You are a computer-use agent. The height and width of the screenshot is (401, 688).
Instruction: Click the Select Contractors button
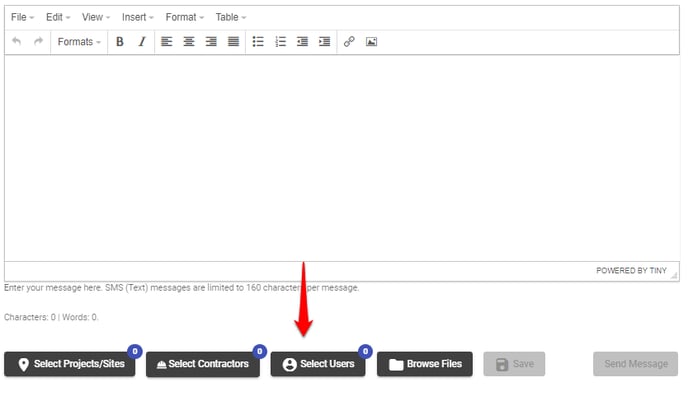tap(203, 364)
